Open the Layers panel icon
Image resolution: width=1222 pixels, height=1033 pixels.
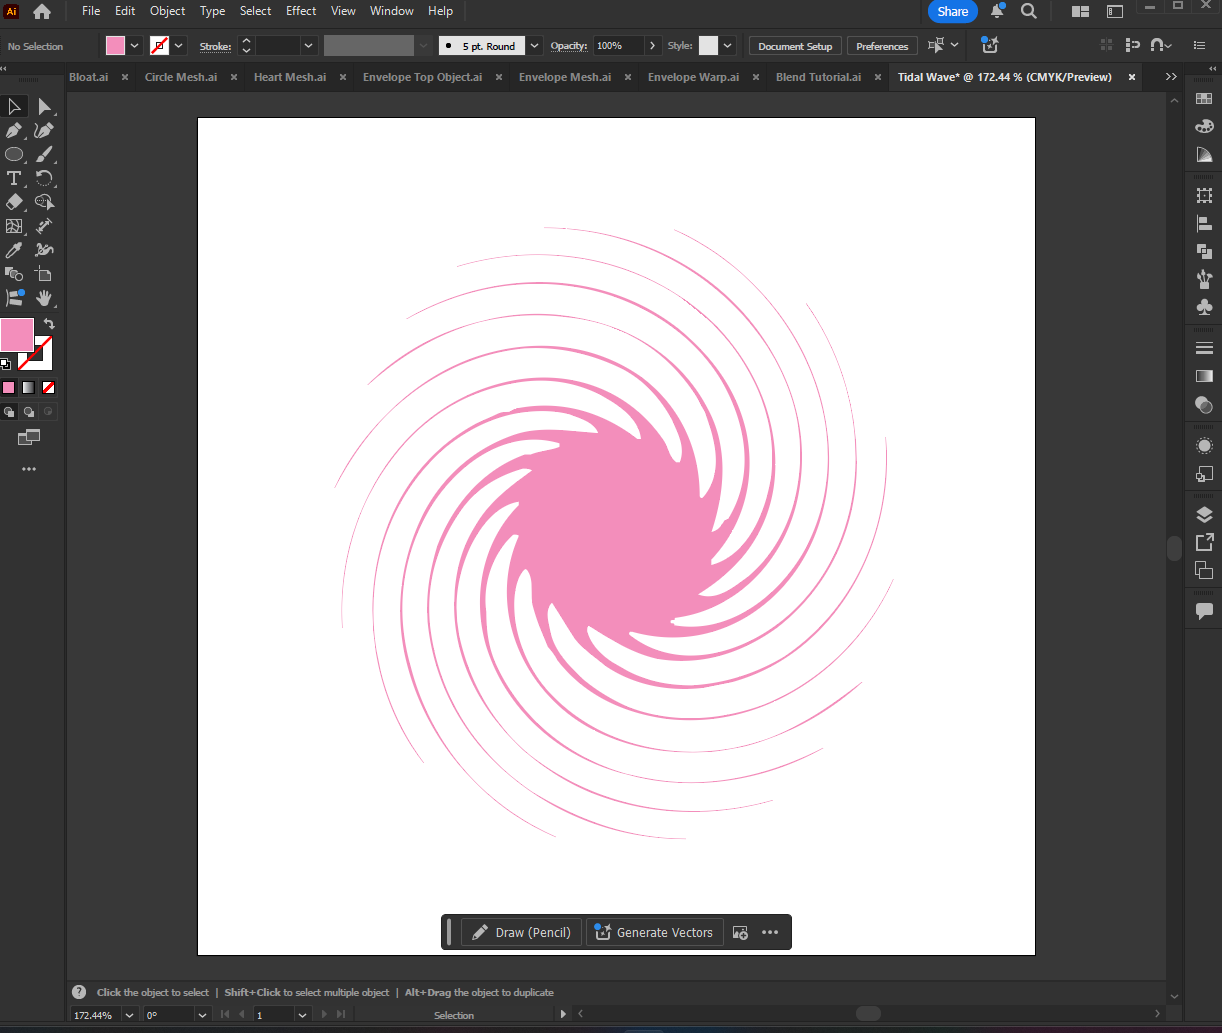pos(1204,515)
